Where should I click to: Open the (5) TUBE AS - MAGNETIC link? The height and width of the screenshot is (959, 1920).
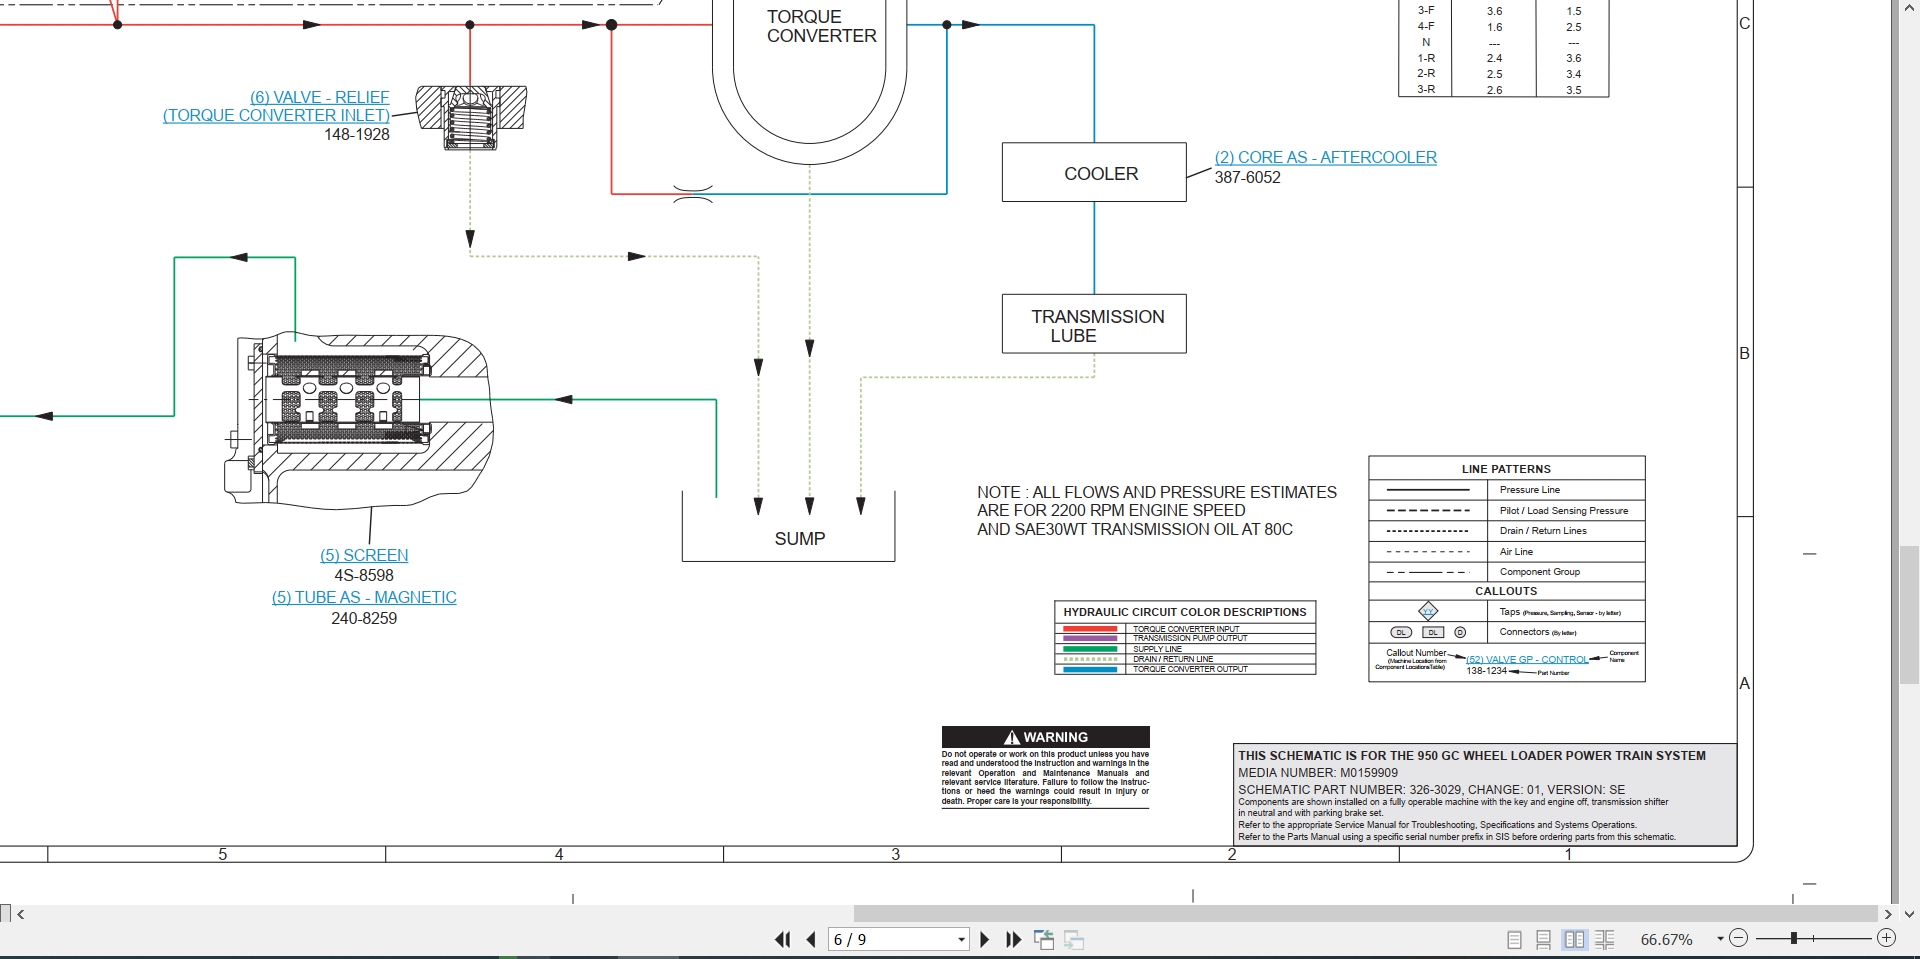[x=364, y=597]
